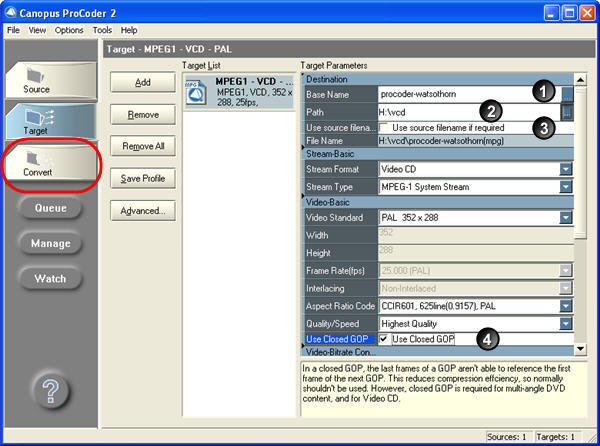Click the Base Name label
This screenshot has height=446, width=600.
coord(327,94)
